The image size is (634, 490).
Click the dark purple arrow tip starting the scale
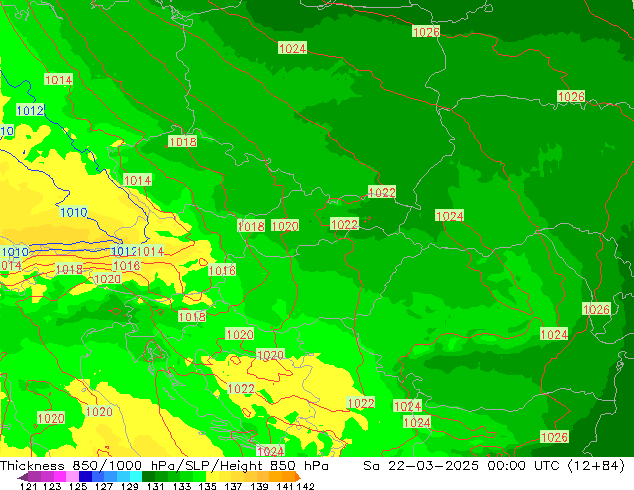coord(23,477)
